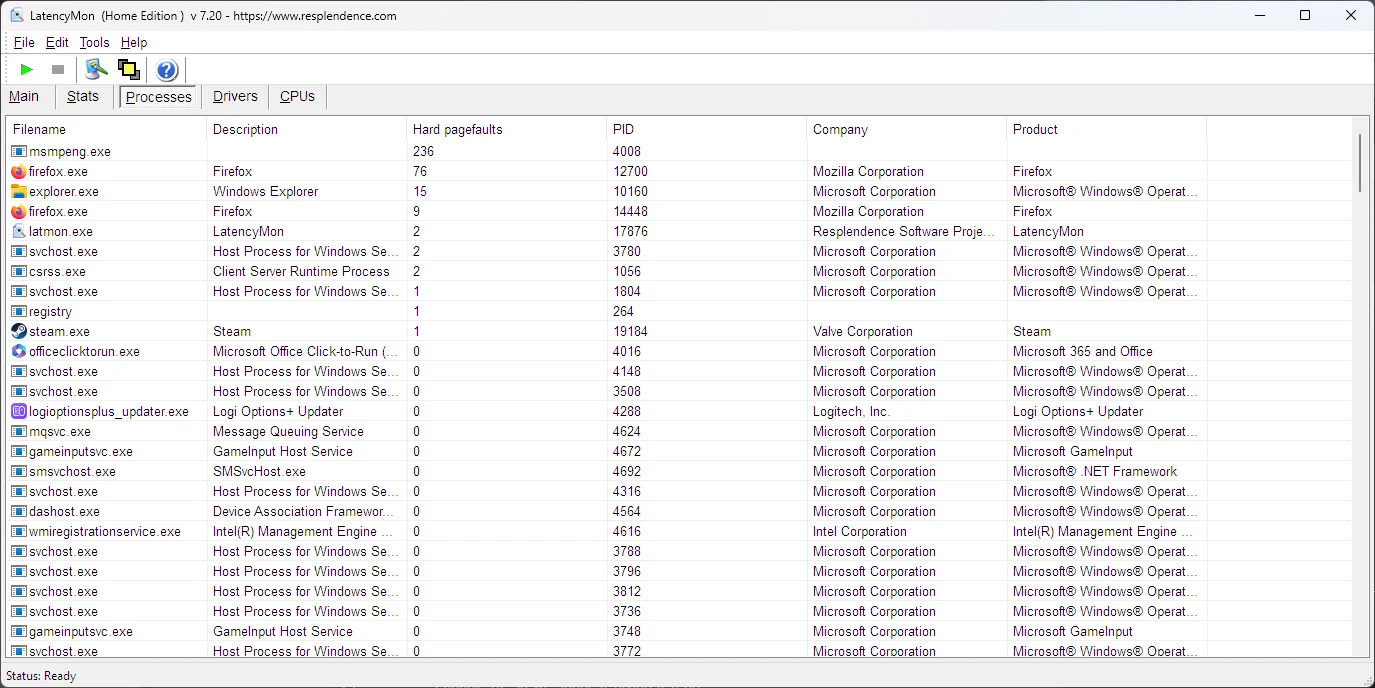Click the registry process icon

pyautogui.click(x=19, y=312)
